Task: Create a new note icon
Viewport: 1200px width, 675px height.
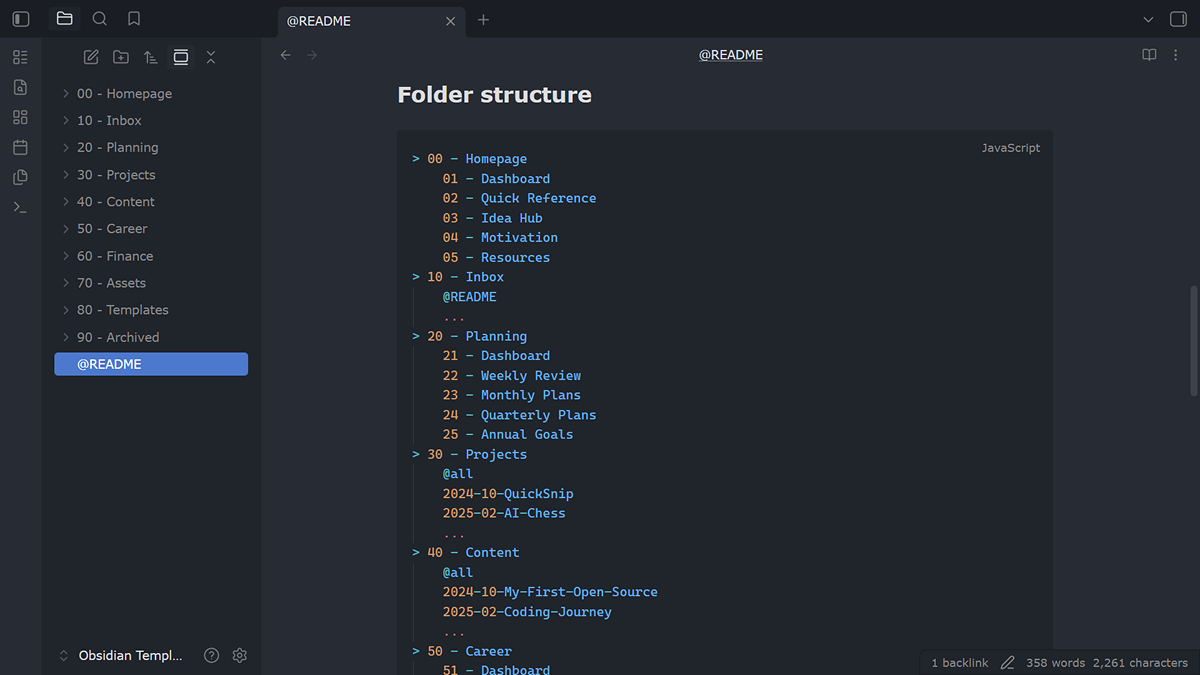Action: point(91,57)
